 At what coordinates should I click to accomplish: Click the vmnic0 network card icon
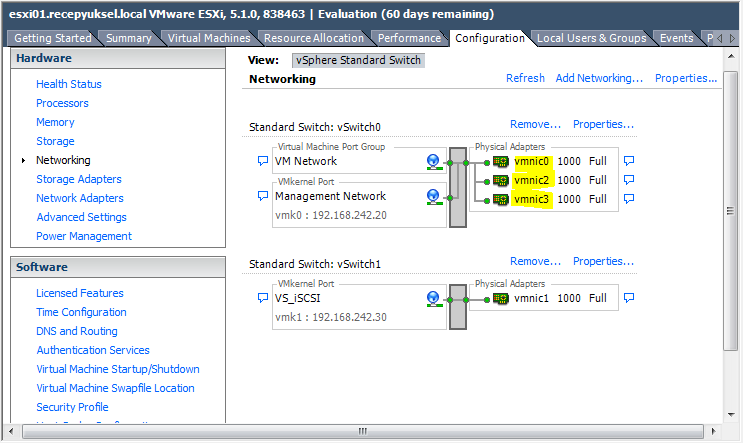click(501, 162)
